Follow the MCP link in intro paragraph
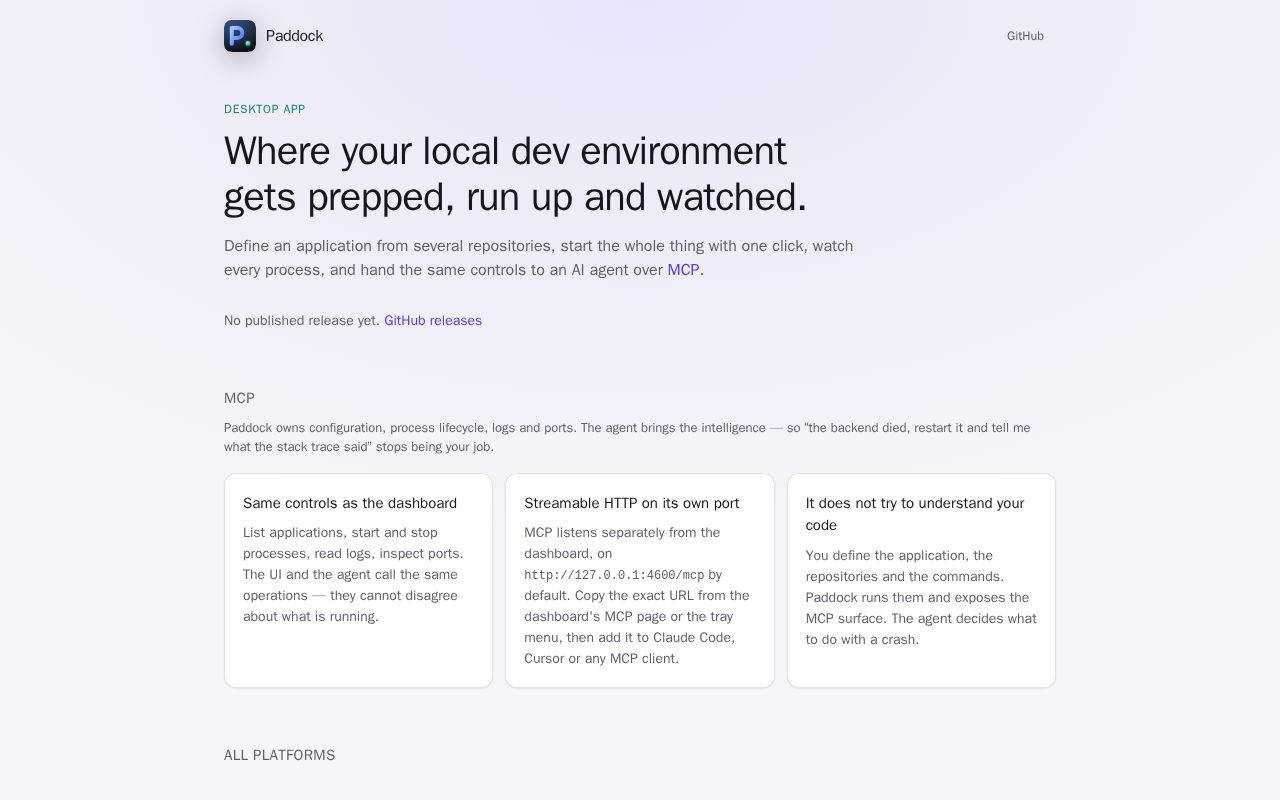The width and height of the screenshot is (1280, 800). pos(683,270)
